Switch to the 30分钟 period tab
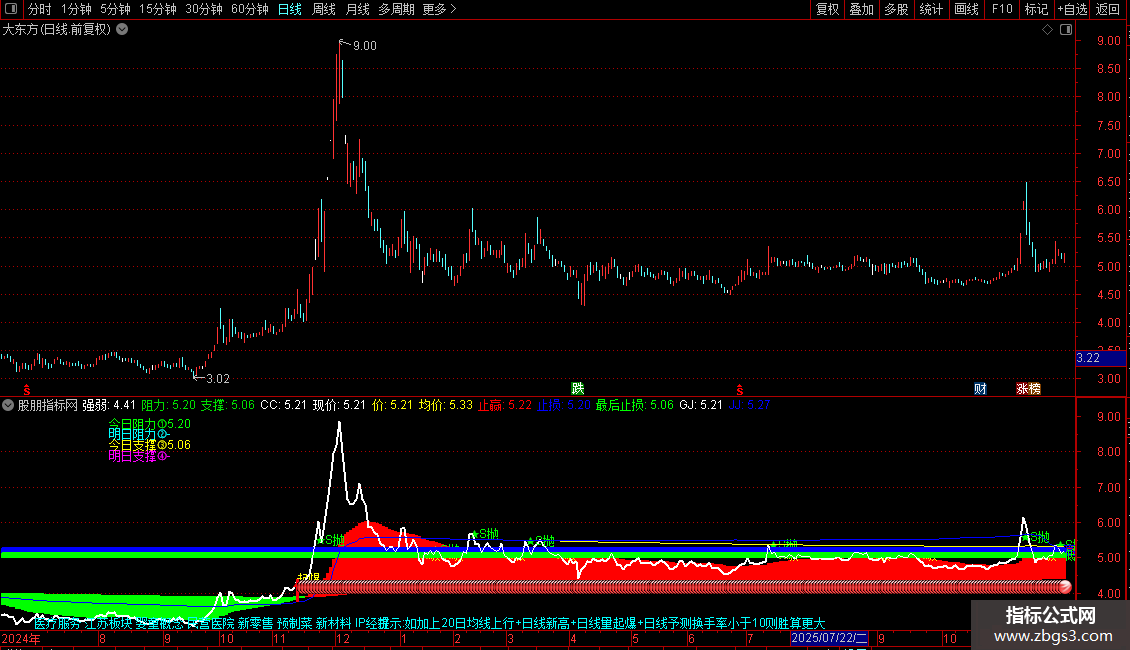This screenshot has height=650, width=1130. coord(204,9)
